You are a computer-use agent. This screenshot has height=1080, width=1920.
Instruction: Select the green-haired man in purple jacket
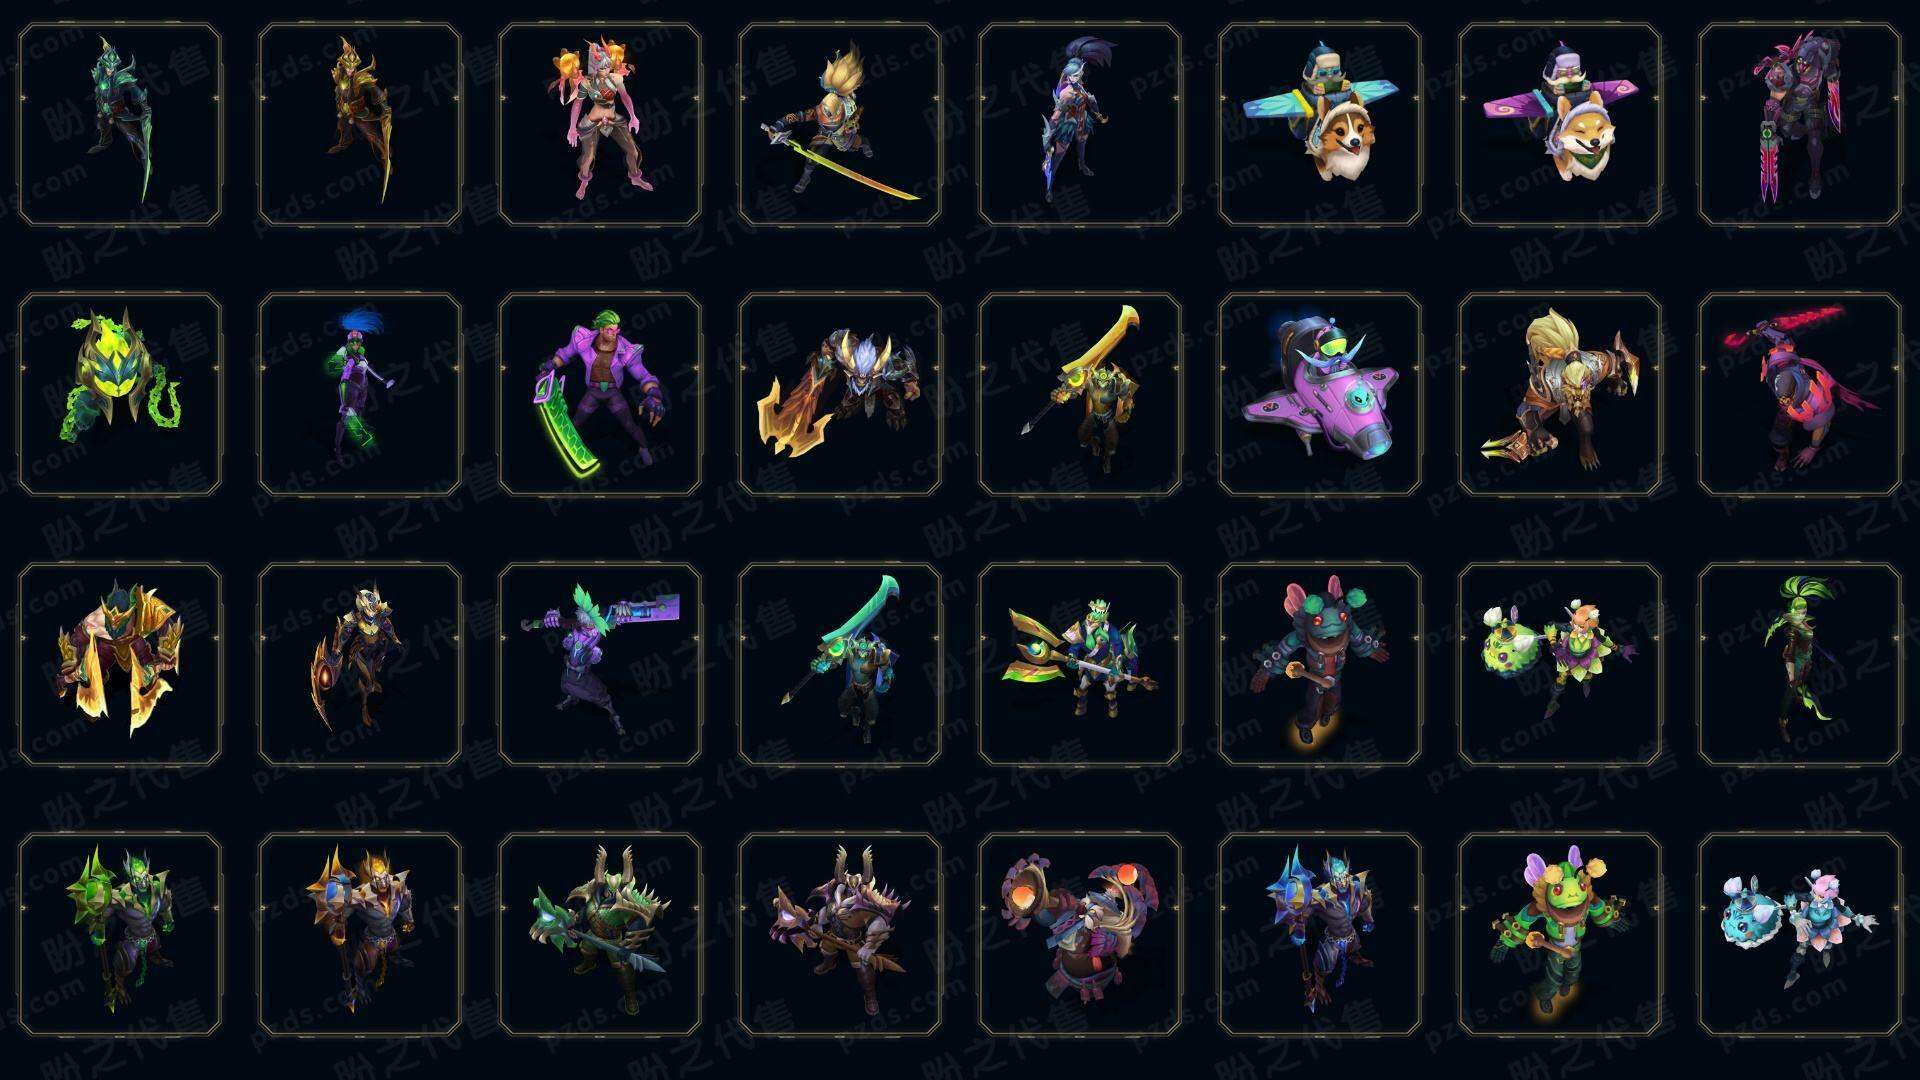point(600,394)
